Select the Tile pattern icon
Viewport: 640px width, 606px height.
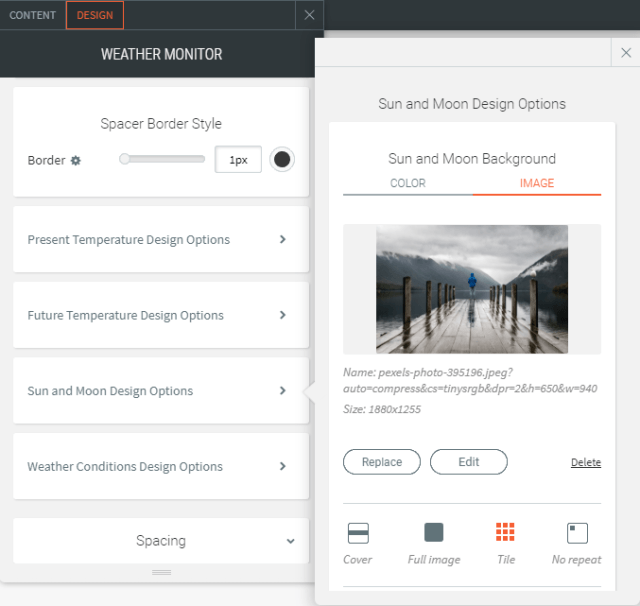(x=506, y=533)
